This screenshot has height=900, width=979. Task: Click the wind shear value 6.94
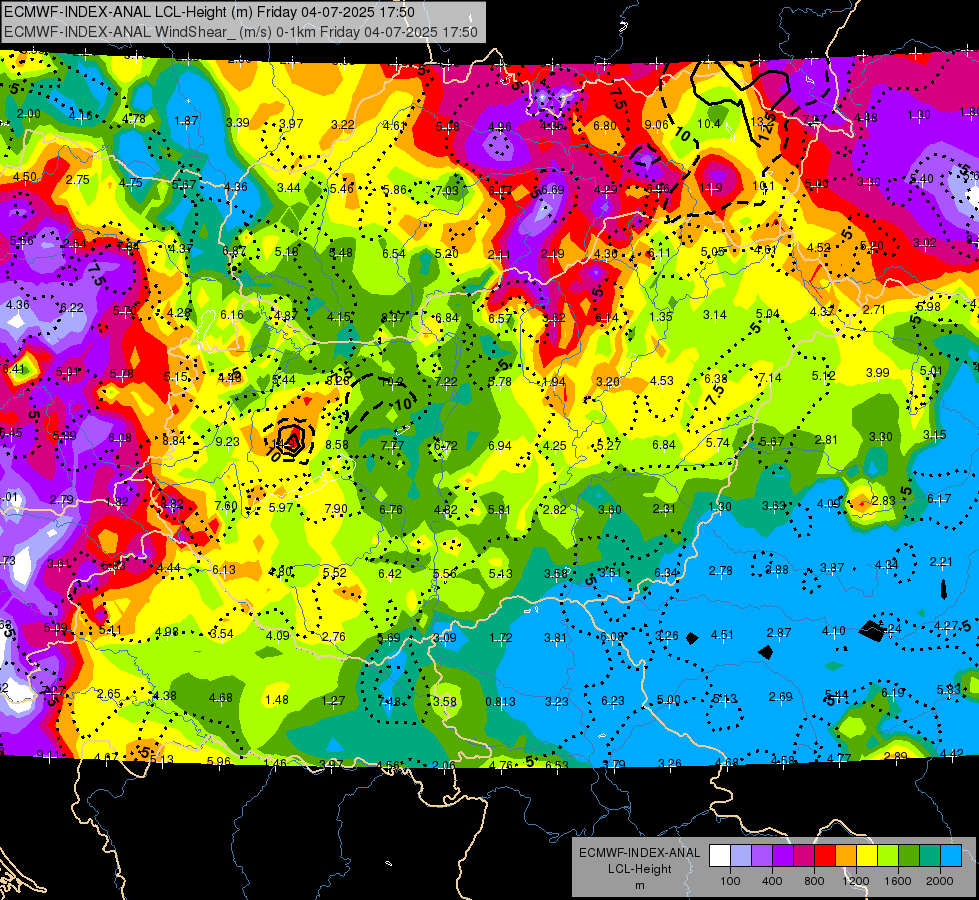pyautogui.click(x=499, y=445)
